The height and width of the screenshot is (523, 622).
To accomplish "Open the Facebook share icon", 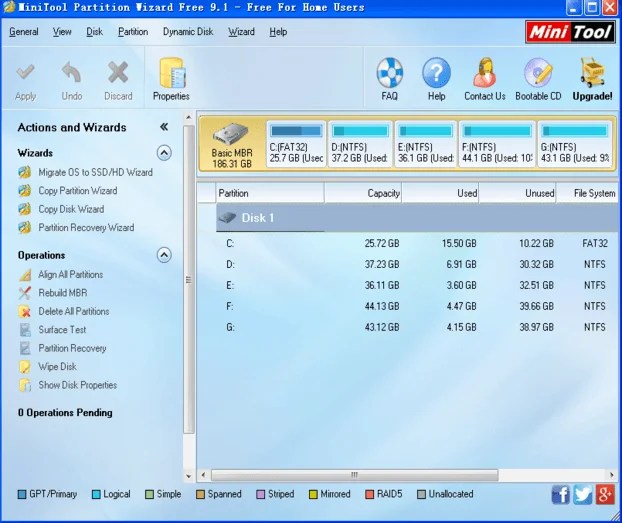I will 561,494.
